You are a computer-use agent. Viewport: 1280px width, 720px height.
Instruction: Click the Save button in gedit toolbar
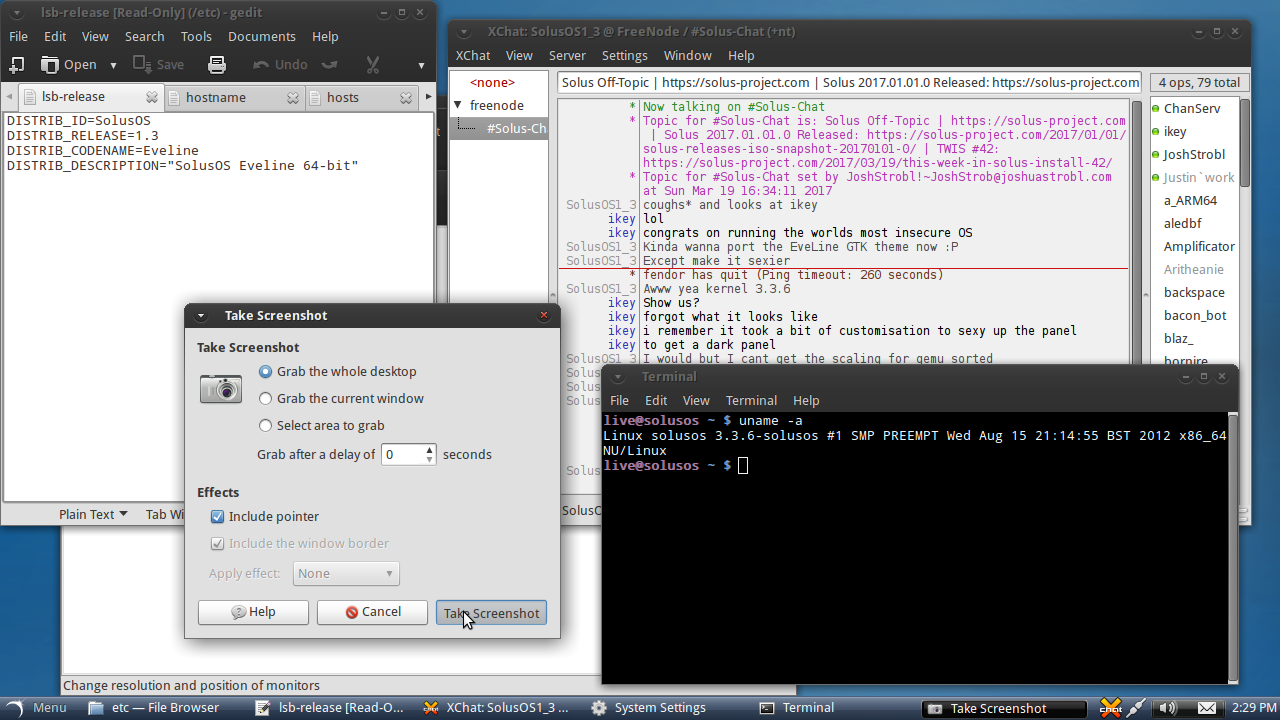158,65
